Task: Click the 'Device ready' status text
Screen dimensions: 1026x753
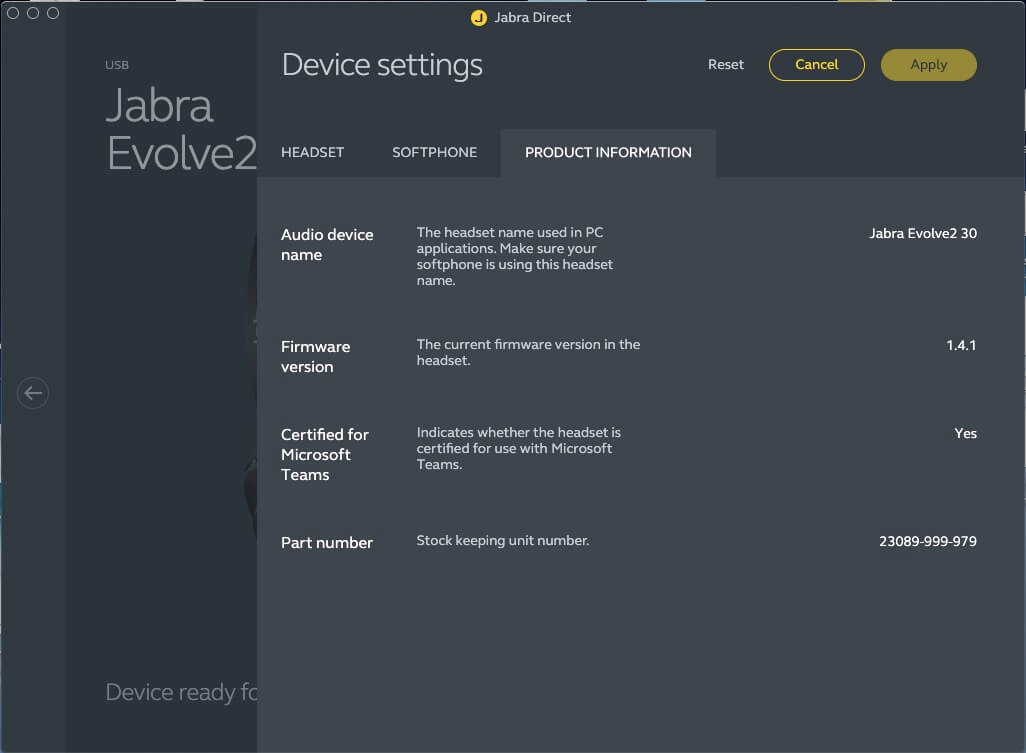Action: point(181,692)
